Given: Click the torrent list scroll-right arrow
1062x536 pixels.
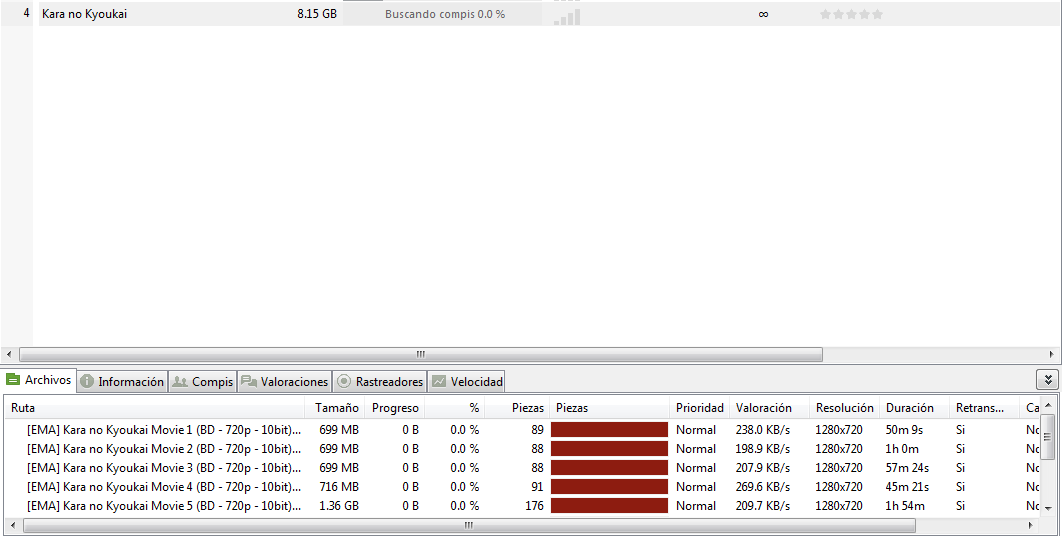Looking at the screenshot, I should coord(1052,354).
